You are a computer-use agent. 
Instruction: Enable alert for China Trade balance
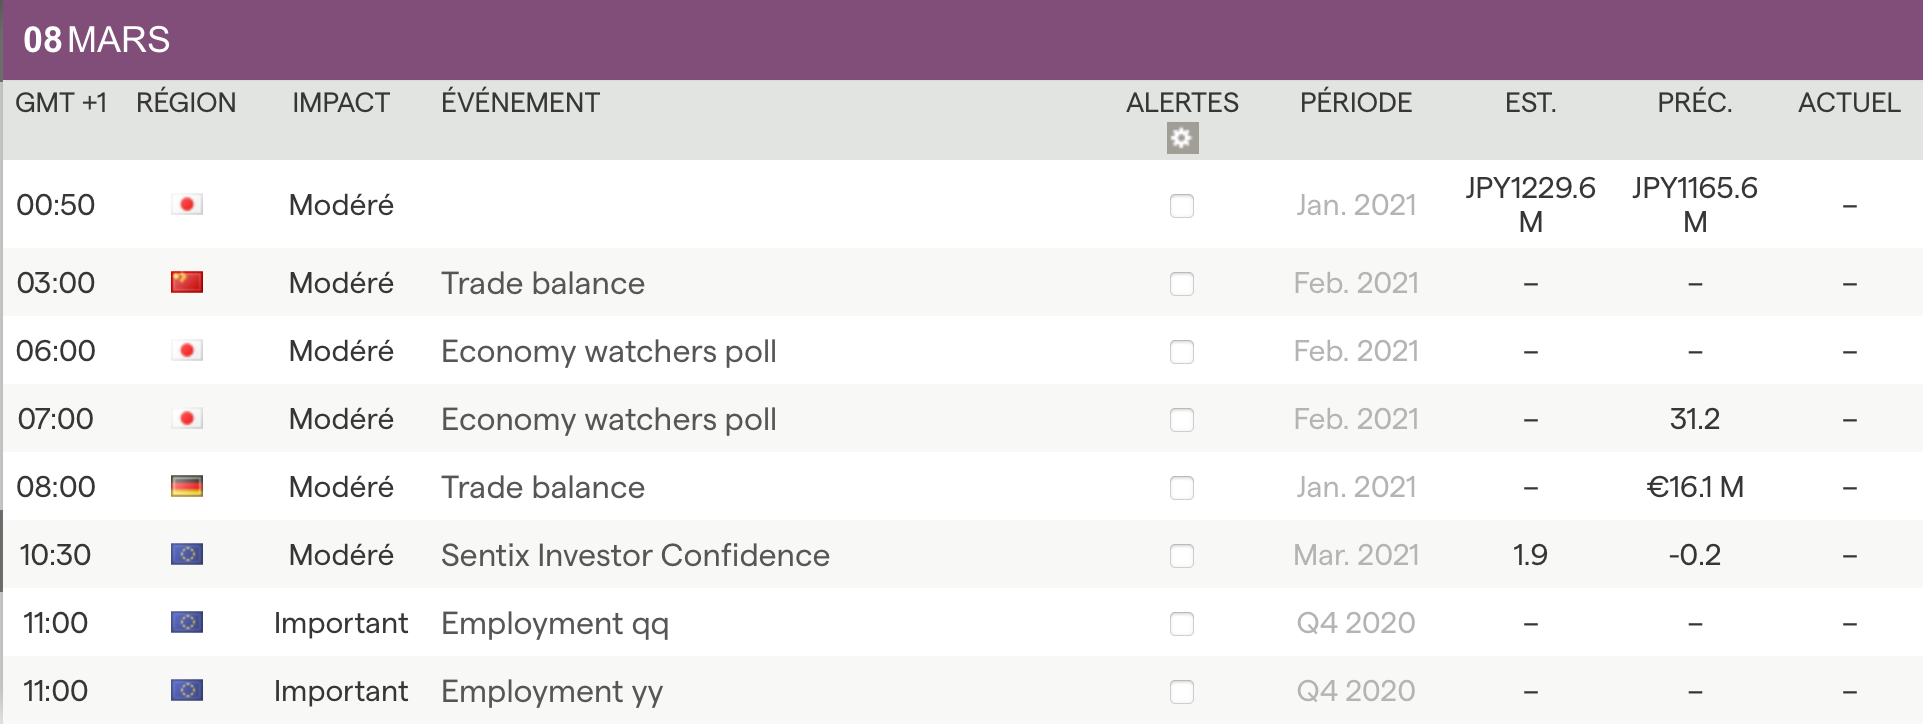tap(1182, 284)
